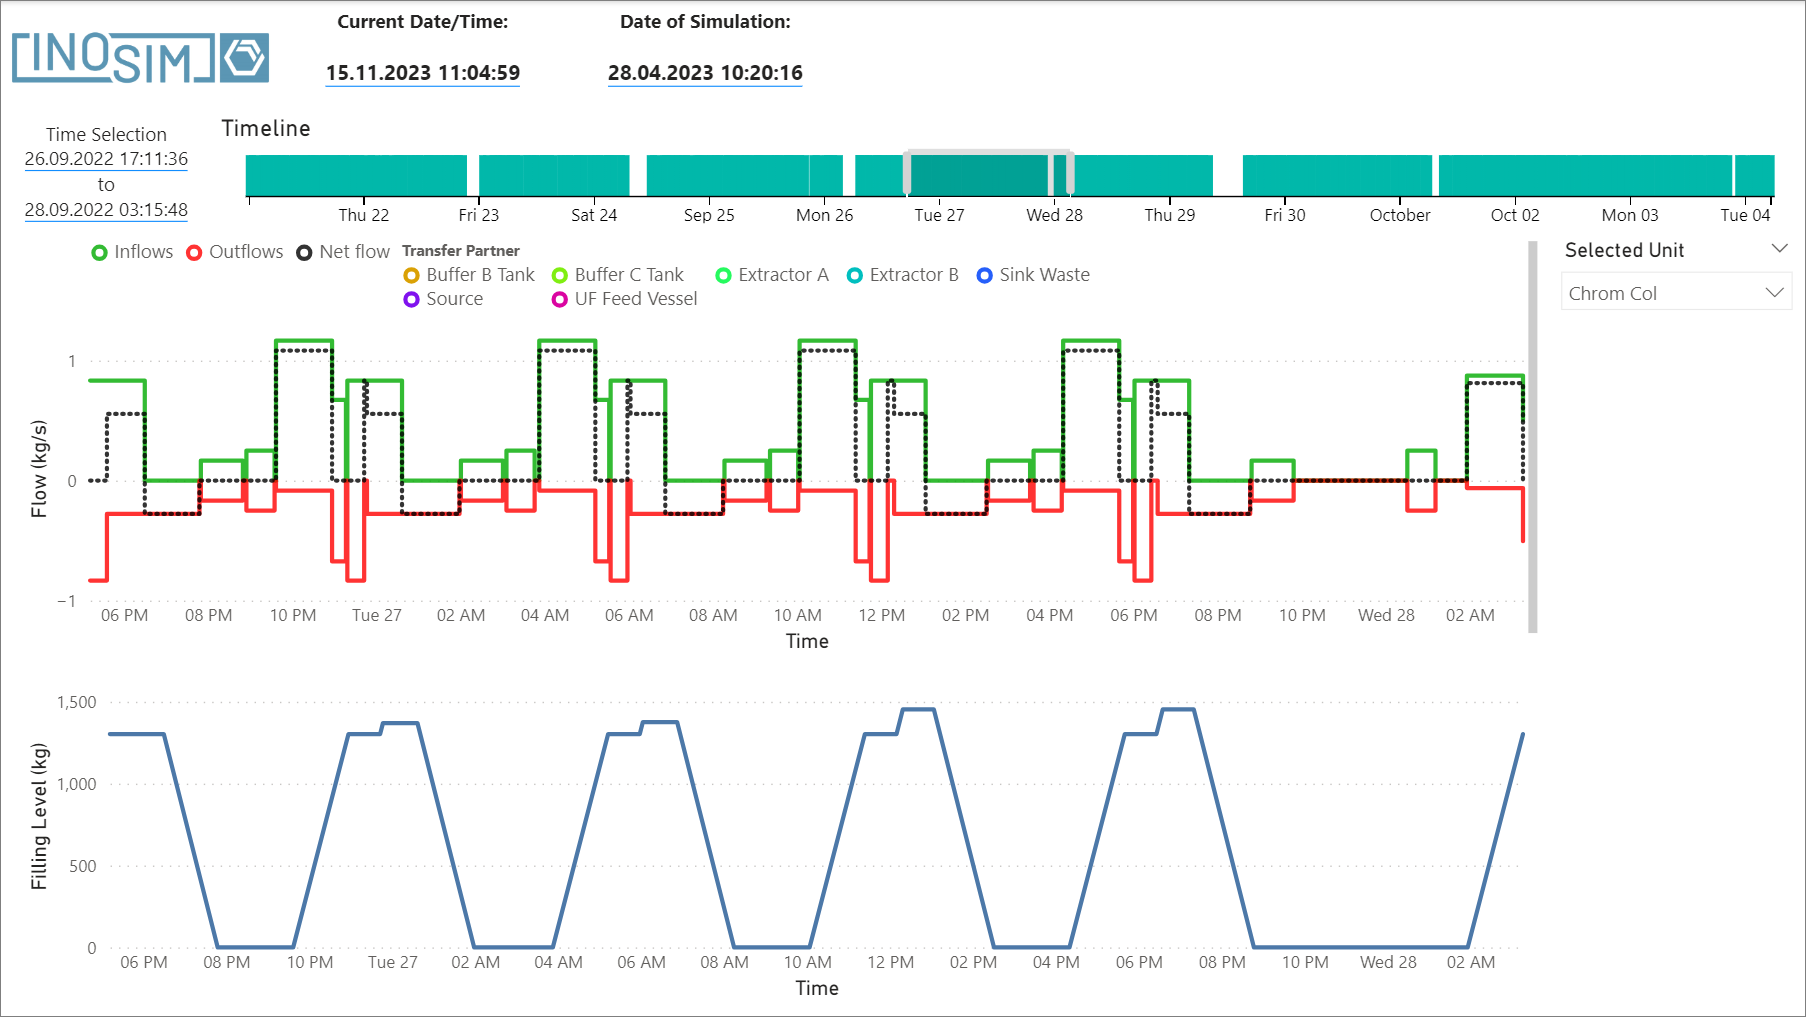Select the Extractor B legend icon

[853, 274]
